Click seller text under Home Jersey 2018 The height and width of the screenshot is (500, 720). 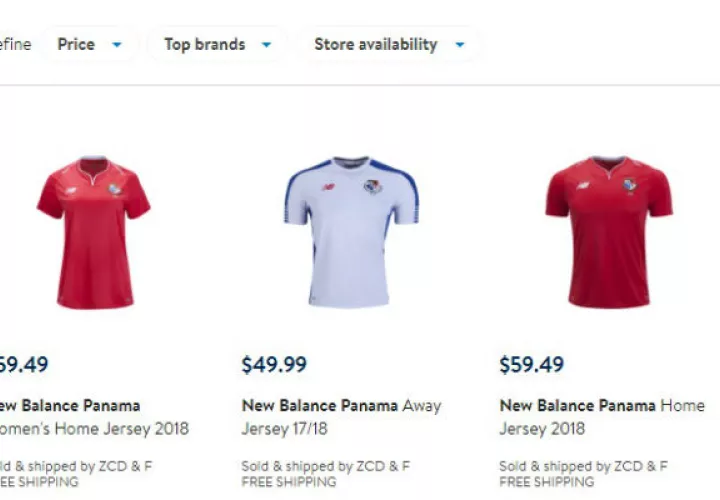tap(583, 466)
